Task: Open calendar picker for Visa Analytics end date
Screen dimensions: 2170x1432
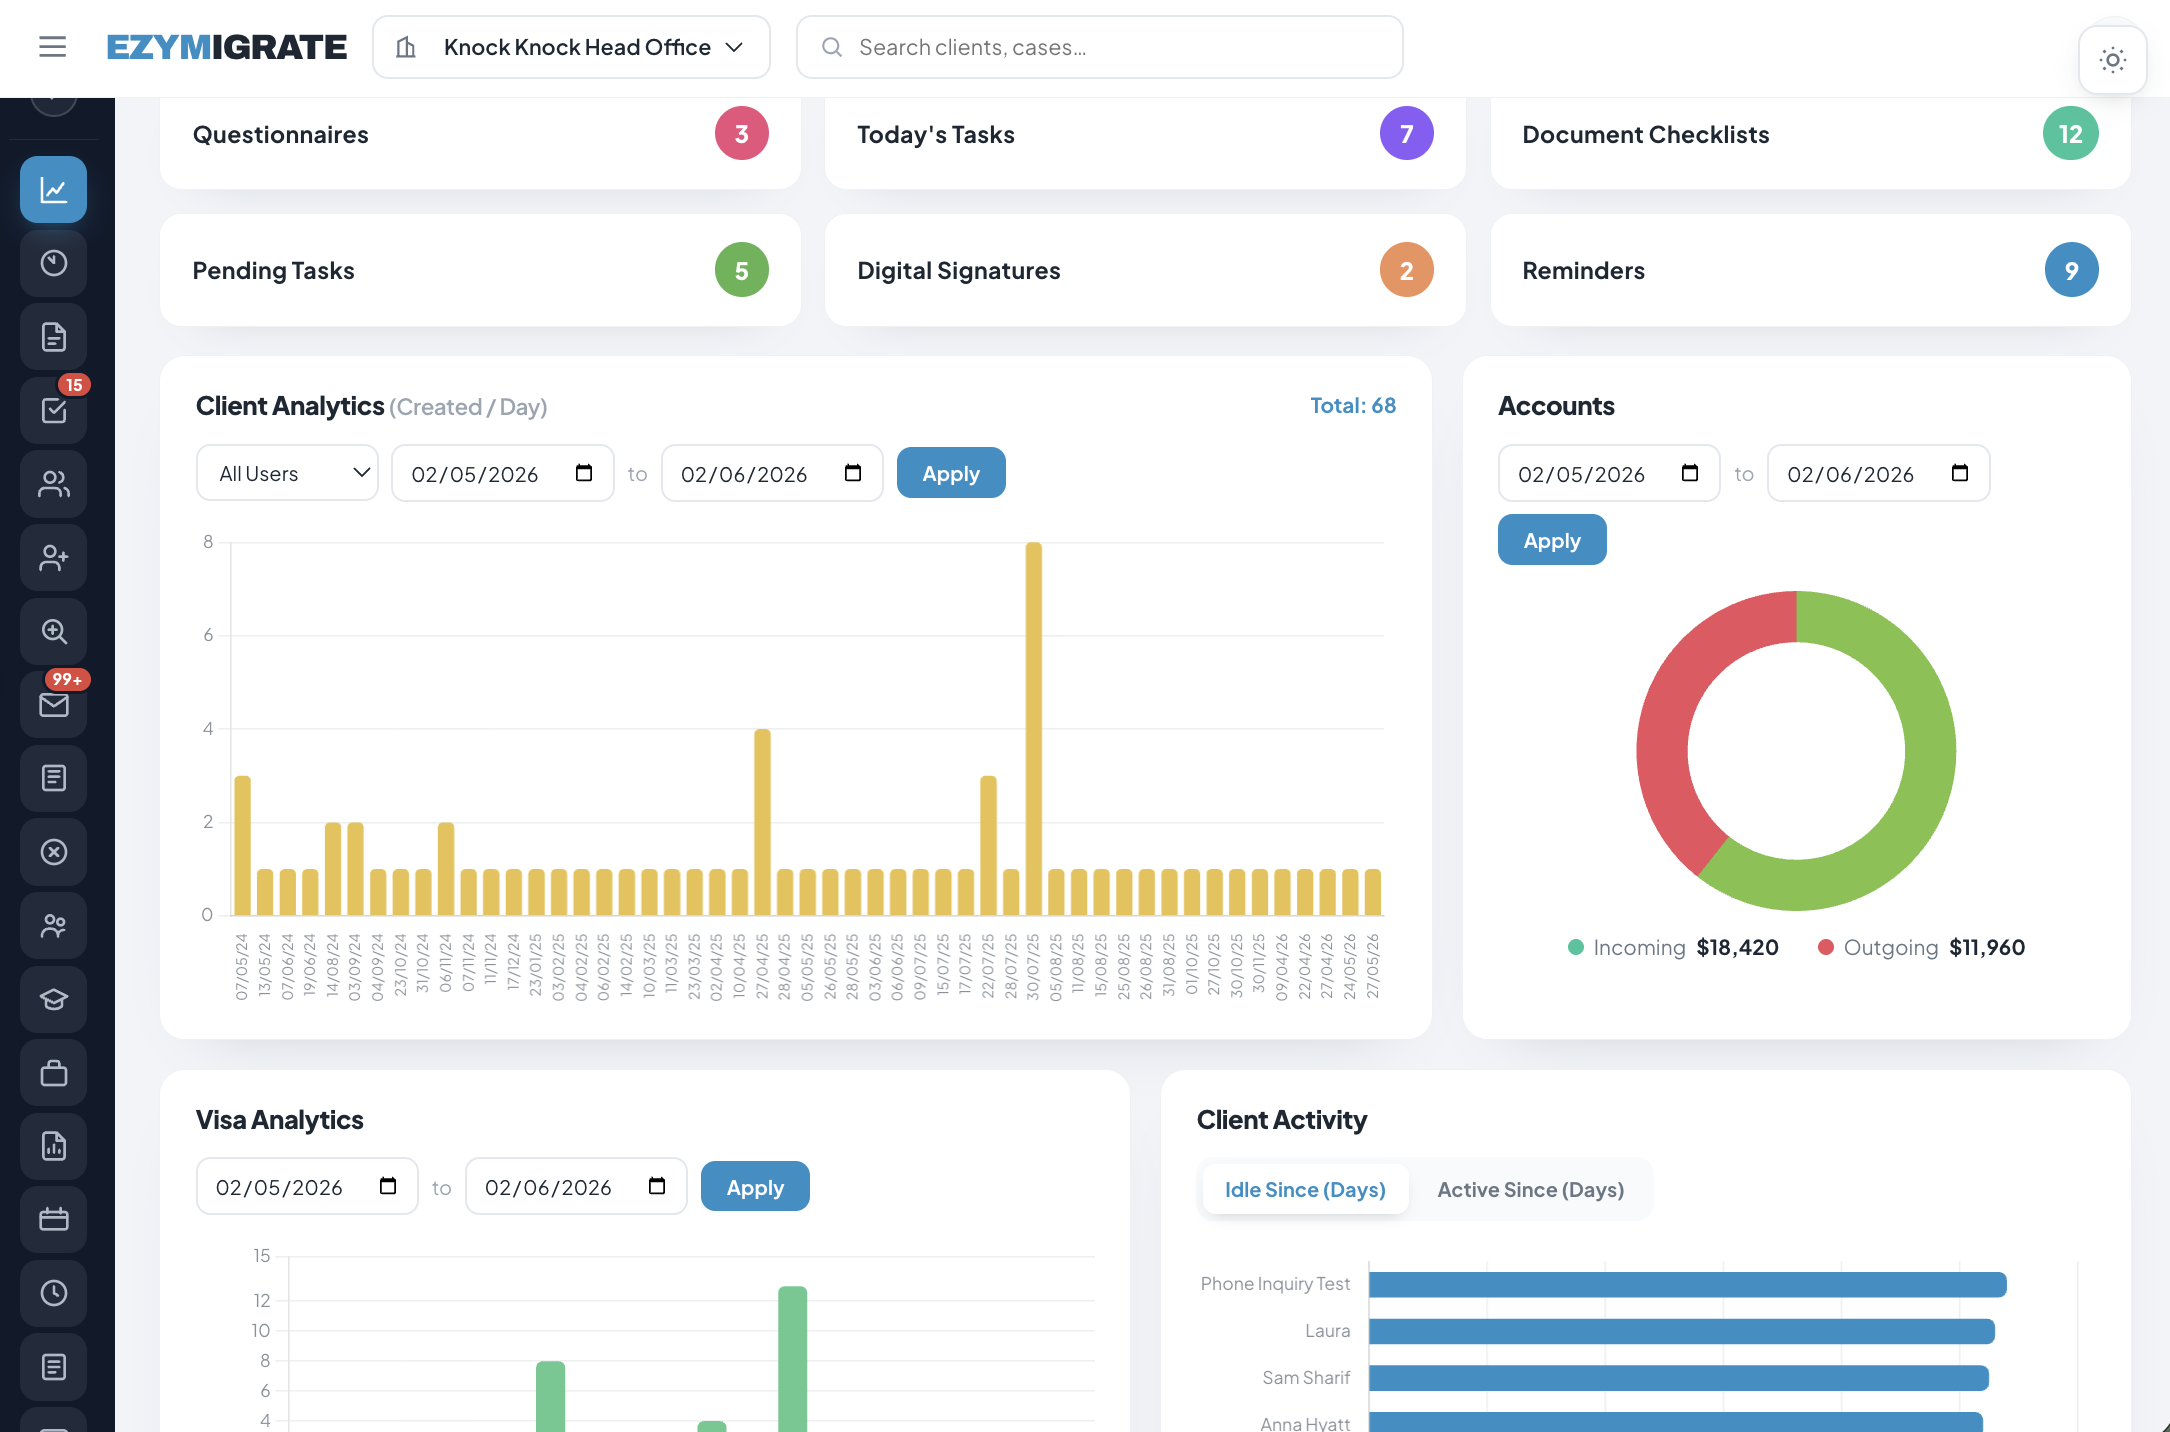Action: (x=657, y=1186)
